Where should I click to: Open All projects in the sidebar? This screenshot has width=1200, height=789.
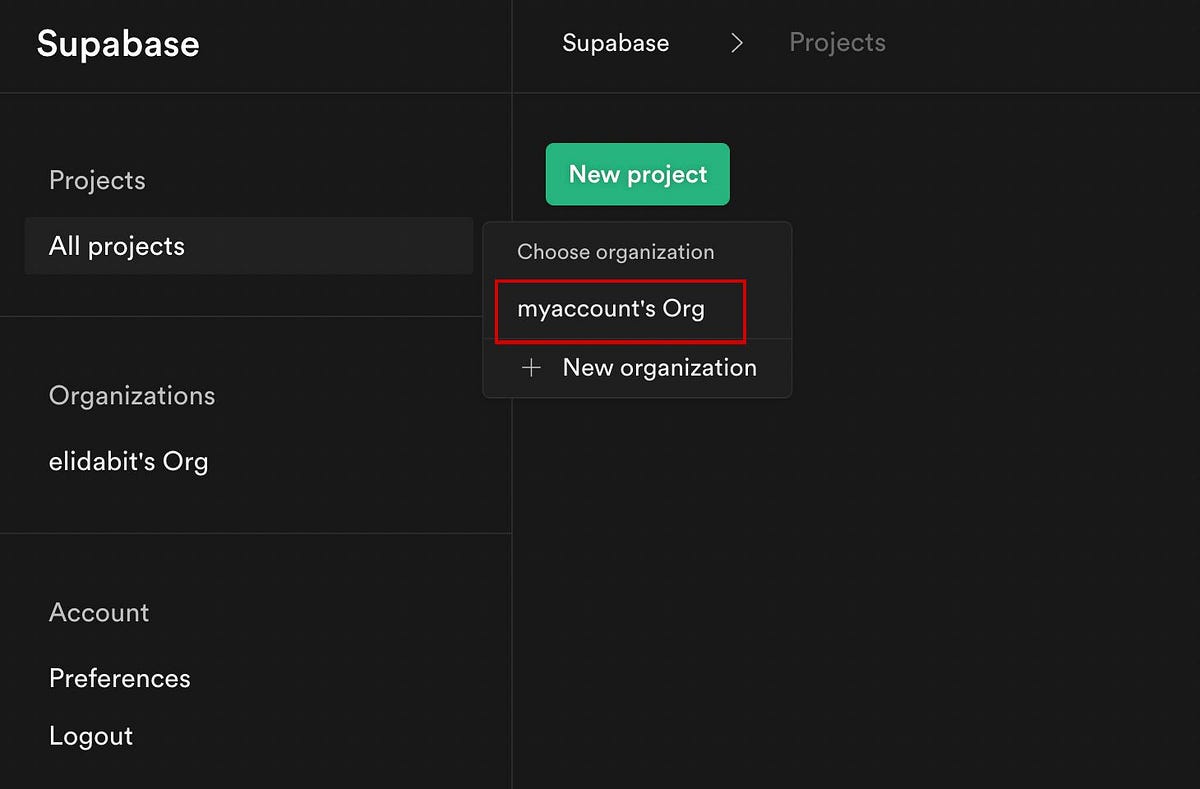(x=117, y=246)
